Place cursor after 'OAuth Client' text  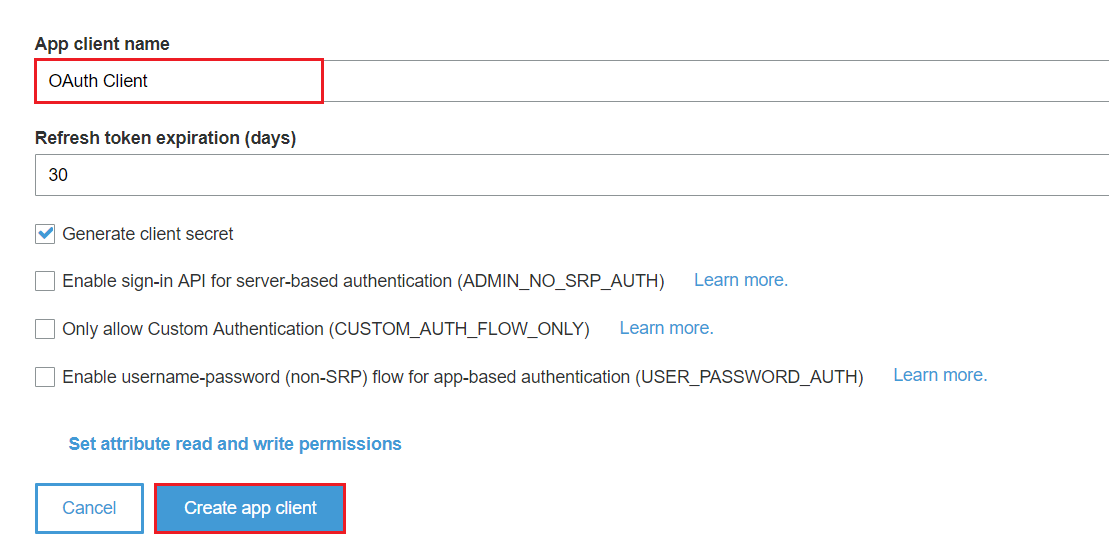pyautogui.click(x=149, y=81)
